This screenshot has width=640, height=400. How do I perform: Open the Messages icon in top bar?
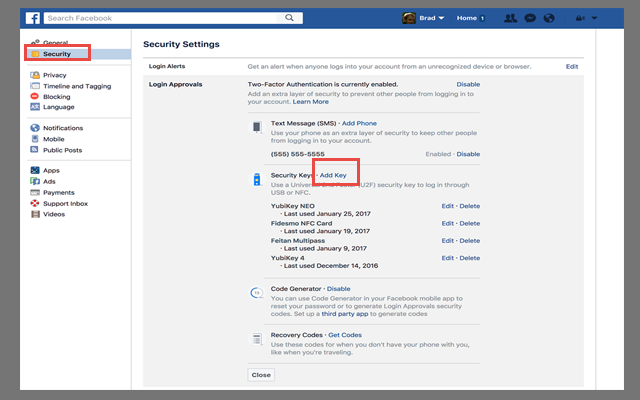point(529,18)
